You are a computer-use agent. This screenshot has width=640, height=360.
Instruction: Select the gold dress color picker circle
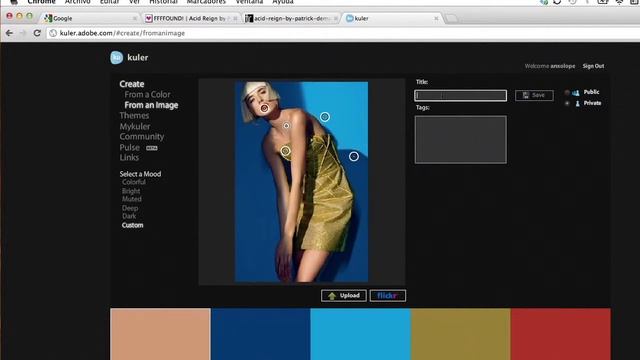tap(285, 151)
